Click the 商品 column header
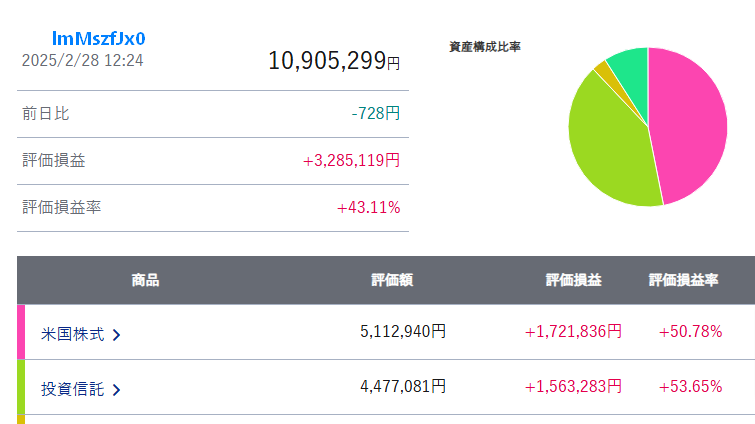The height and width of the screenshot is (424, 755). pos(145,281)
